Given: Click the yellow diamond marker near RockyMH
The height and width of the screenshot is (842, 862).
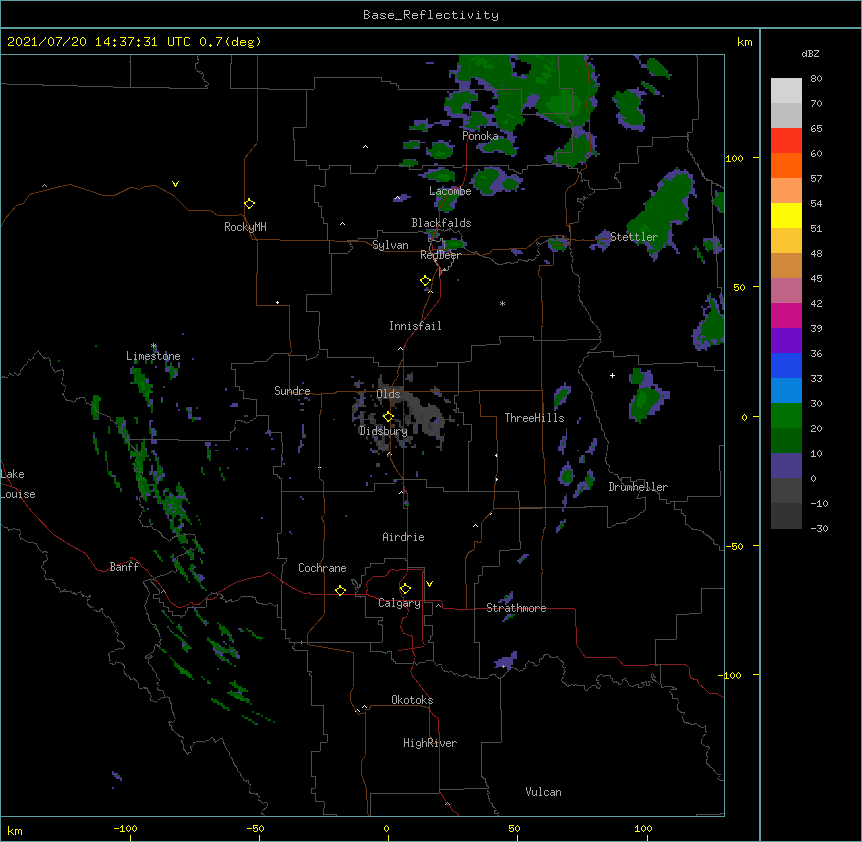Looking at the screenshot, I should point(250,204).
